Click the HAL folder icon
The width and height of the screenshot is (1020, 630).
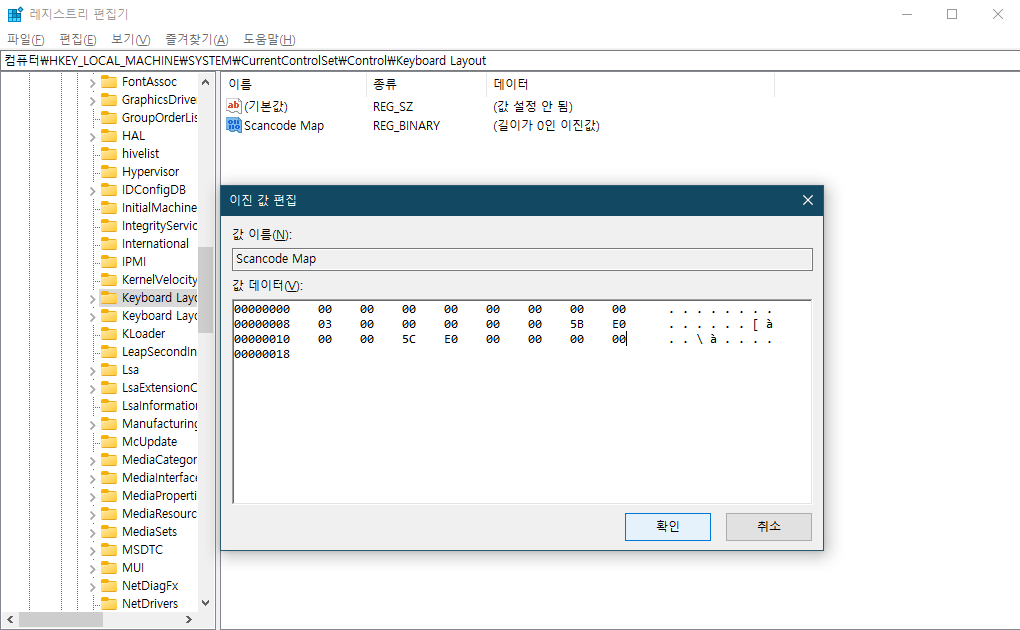[108, 135]
